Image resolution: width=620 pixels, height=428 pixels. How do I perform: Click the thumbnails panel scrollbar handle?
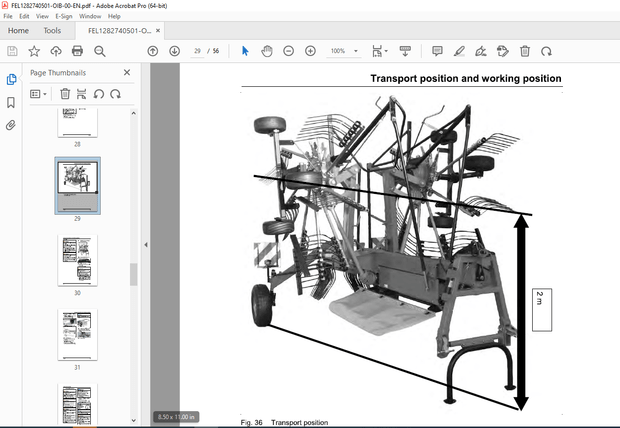[x=134, y=274]
